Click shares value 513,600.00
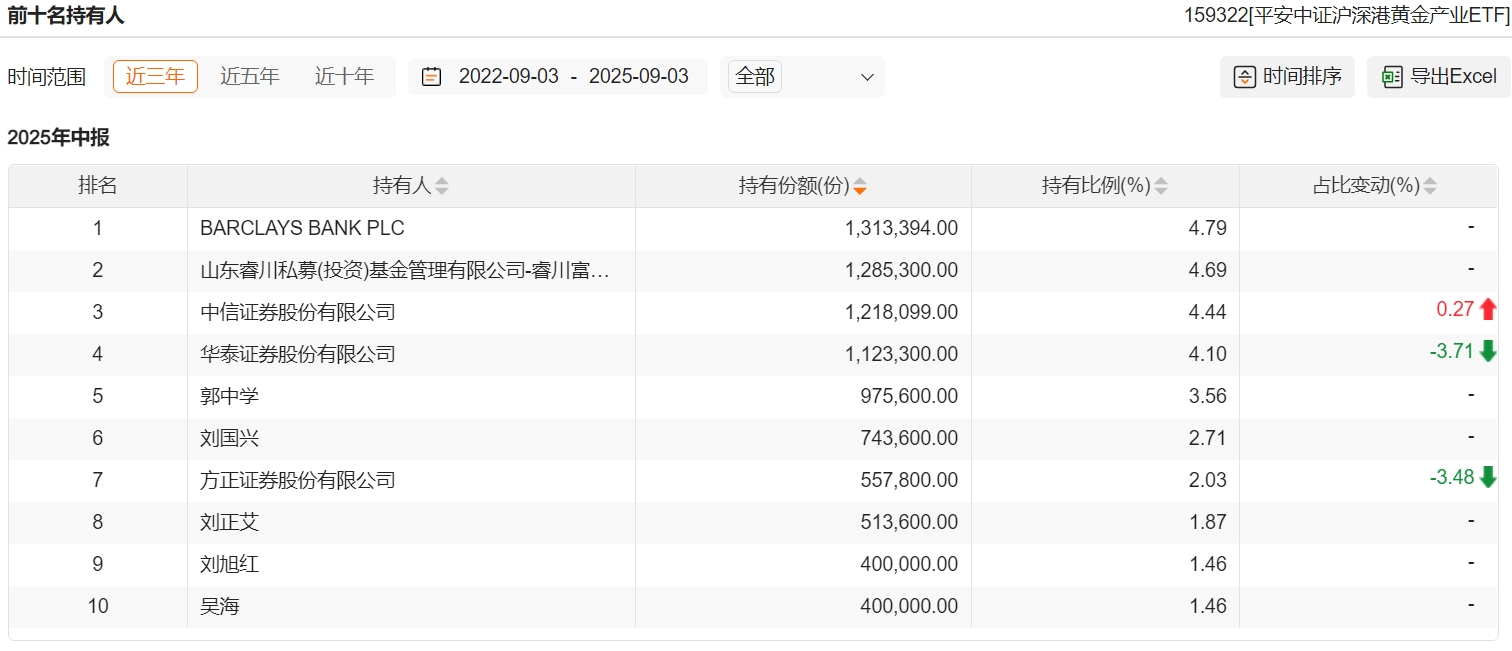 [909, 522]
